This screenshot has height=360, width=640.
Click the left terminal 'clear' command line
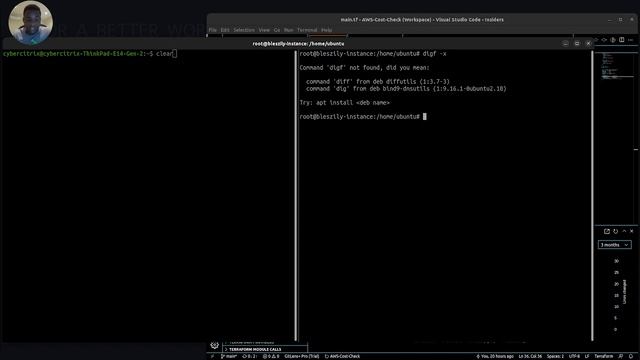tap(90, 53)
